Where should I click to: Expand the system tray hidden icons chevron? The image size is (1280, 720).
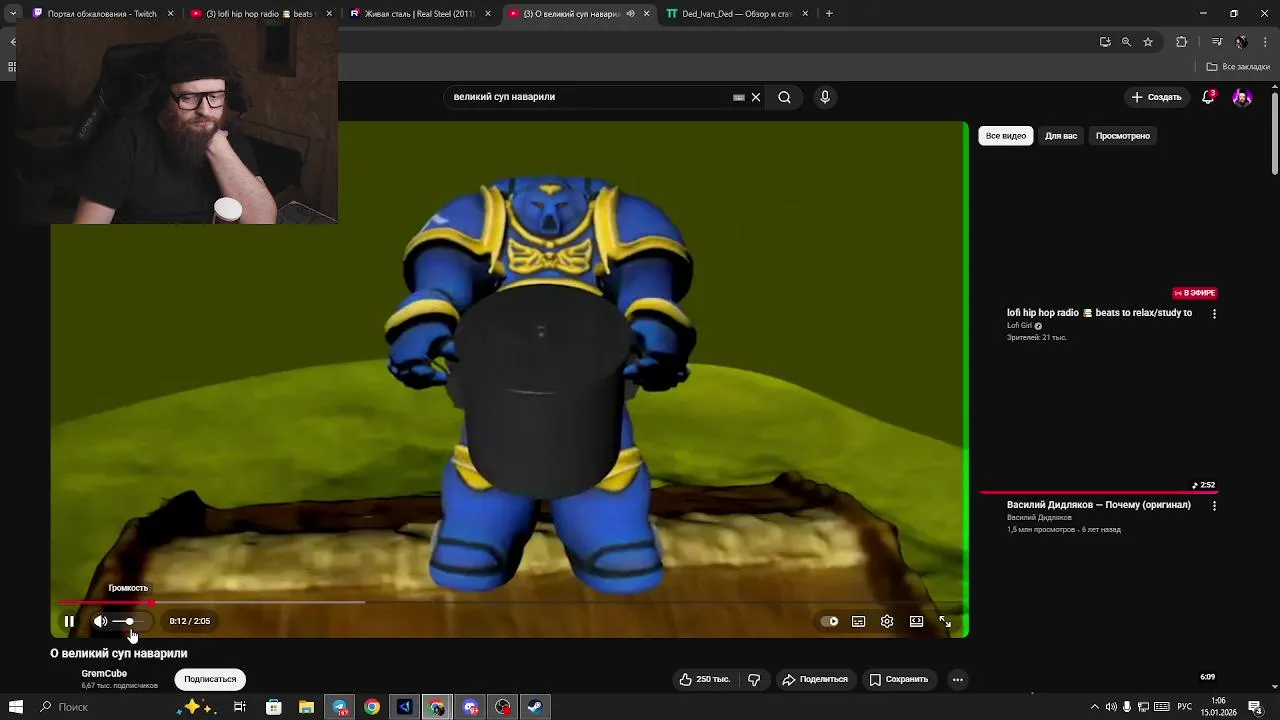(x=1094, y=707)
